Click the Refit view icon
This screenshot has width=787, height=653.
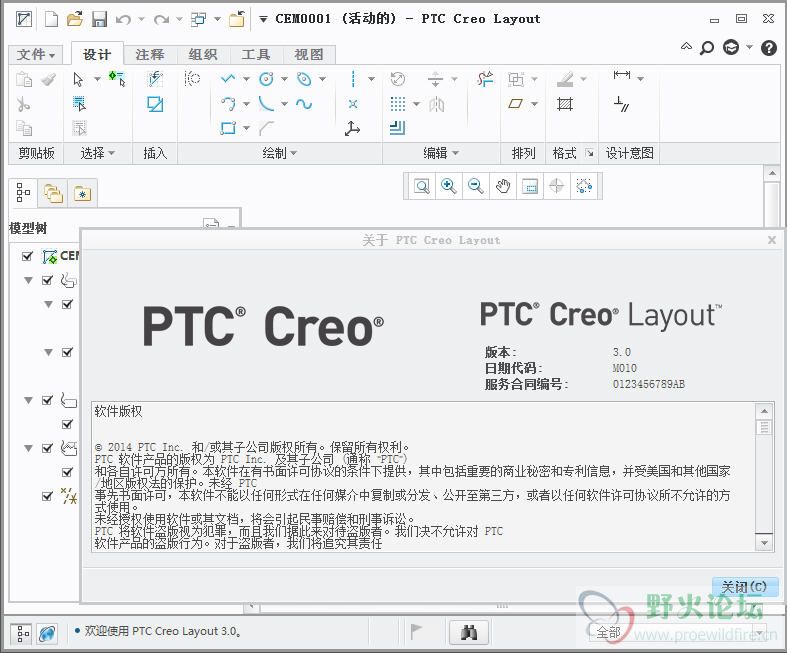(422, 186)
